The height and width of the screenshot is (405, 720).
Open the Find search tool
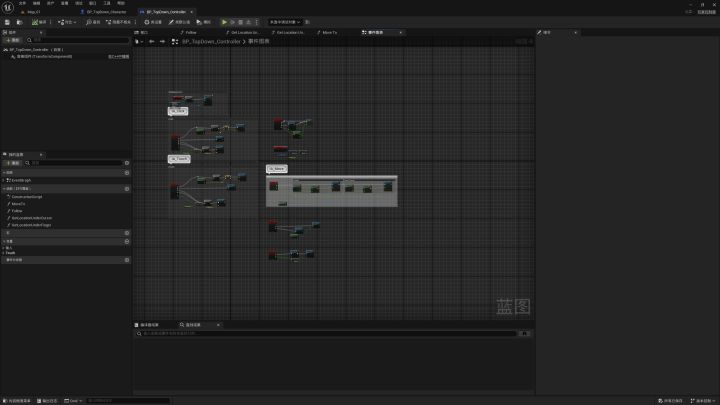point(93,22)
